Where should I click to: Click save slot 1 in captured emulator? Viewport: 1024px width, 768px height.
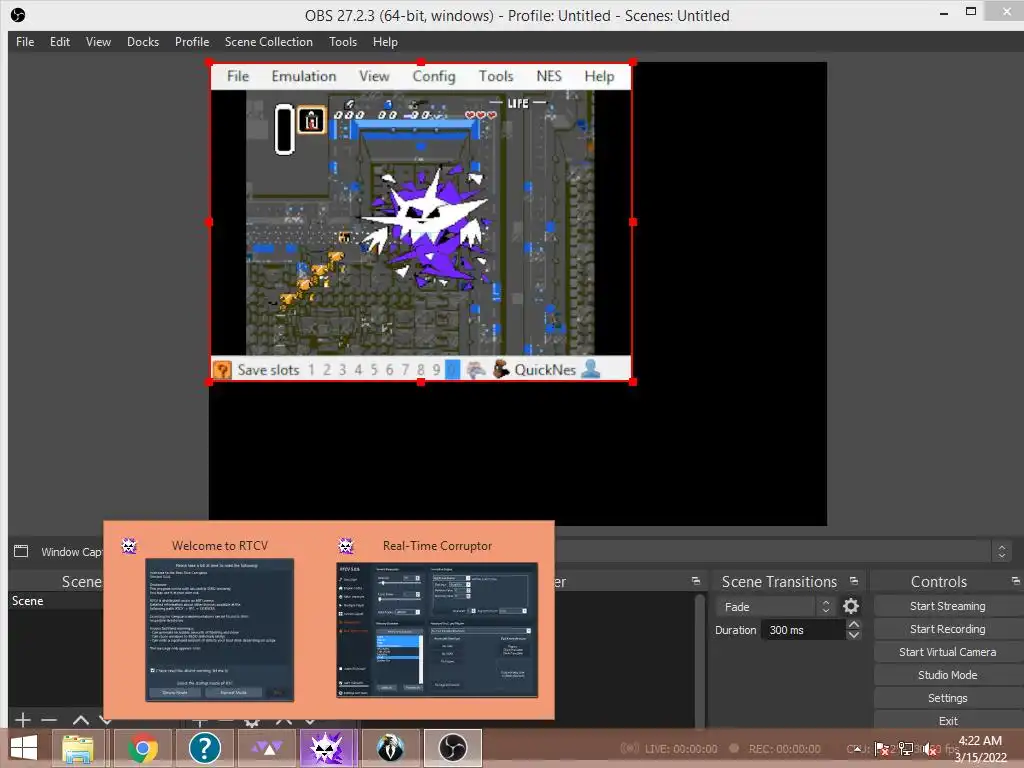(311, 370)
